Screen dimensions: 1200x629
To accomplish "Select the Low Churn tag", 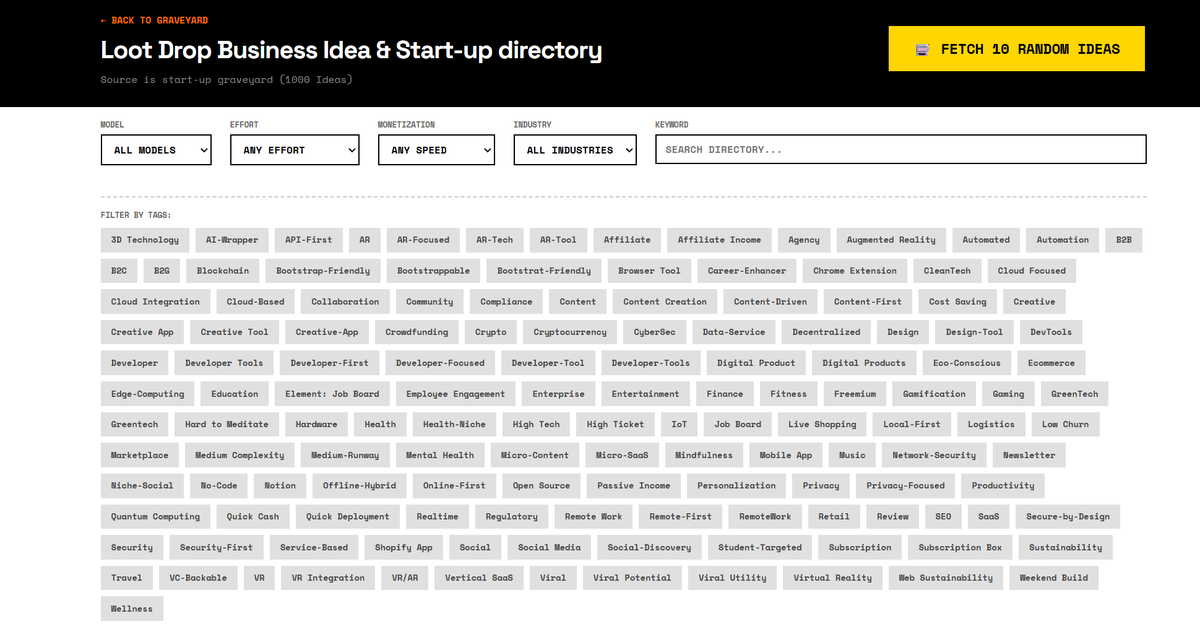I will (x=1065, y=424).
